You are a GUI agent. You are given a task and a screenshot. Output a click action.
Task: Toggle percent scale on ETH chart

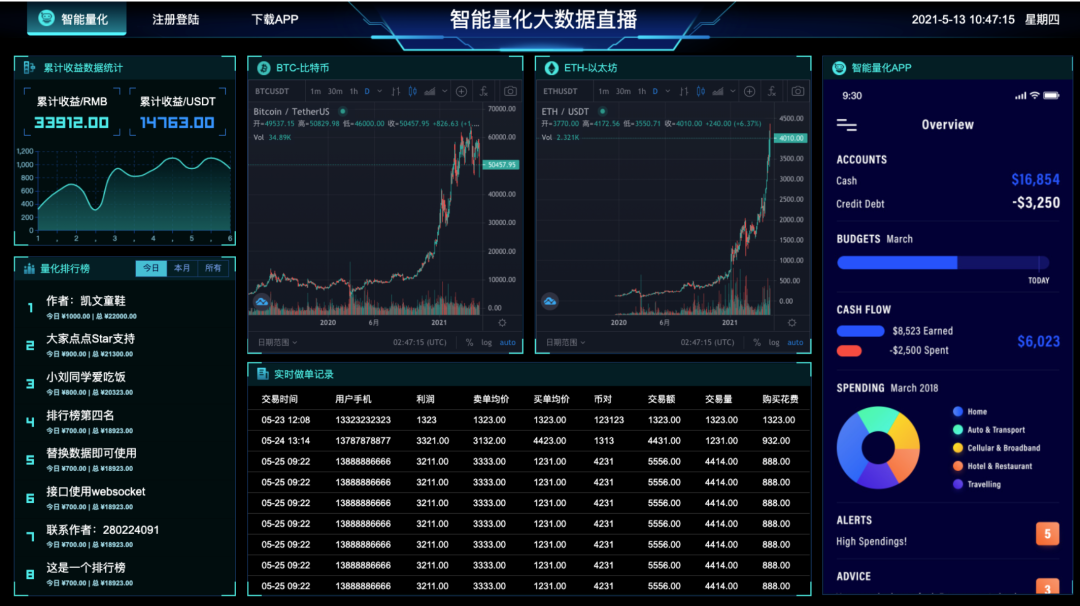[757, 342]
